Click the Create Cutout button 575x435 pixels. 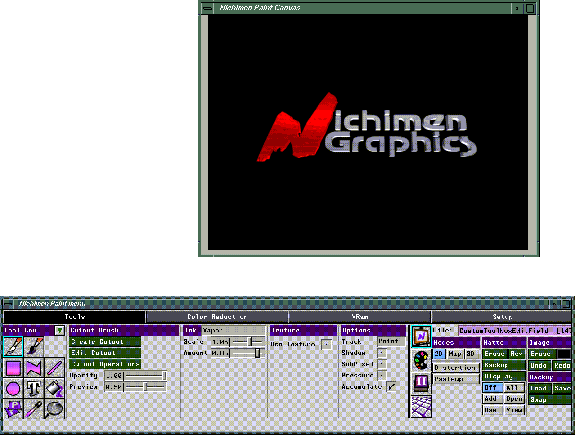[105, 341]
